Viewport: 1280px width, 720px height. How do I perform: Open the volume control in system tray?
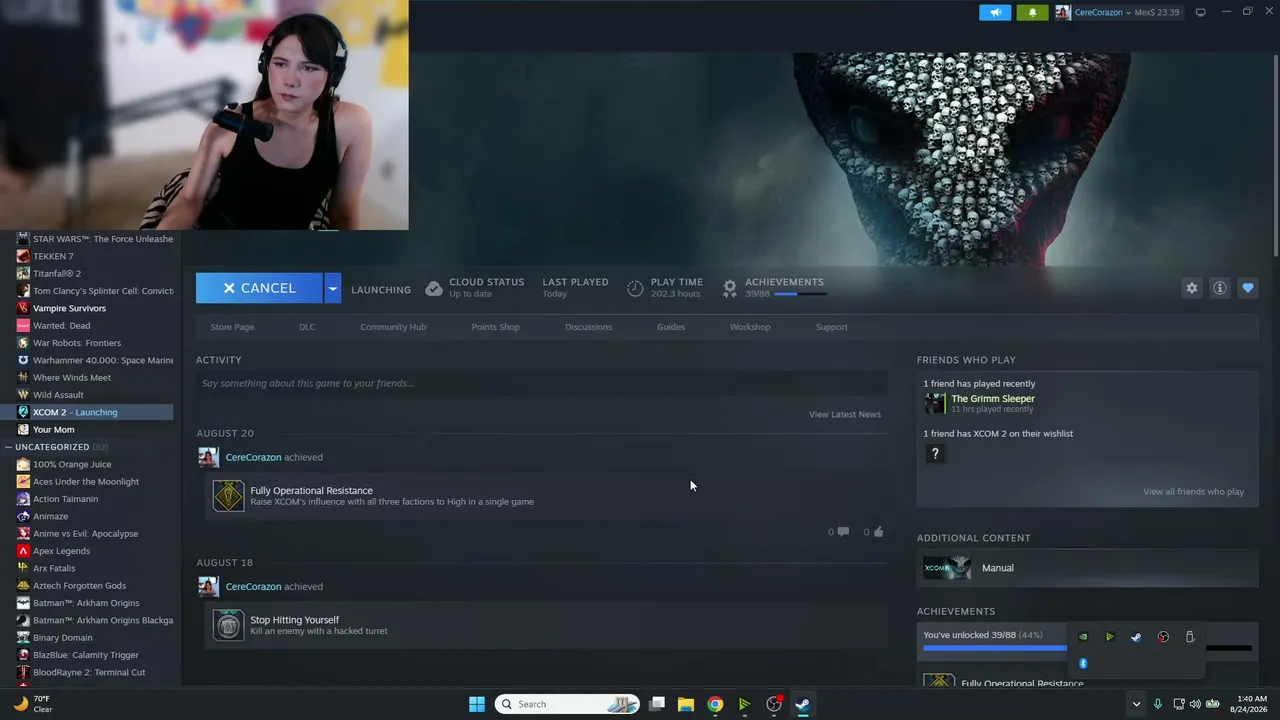click(x=1196, y=704)
